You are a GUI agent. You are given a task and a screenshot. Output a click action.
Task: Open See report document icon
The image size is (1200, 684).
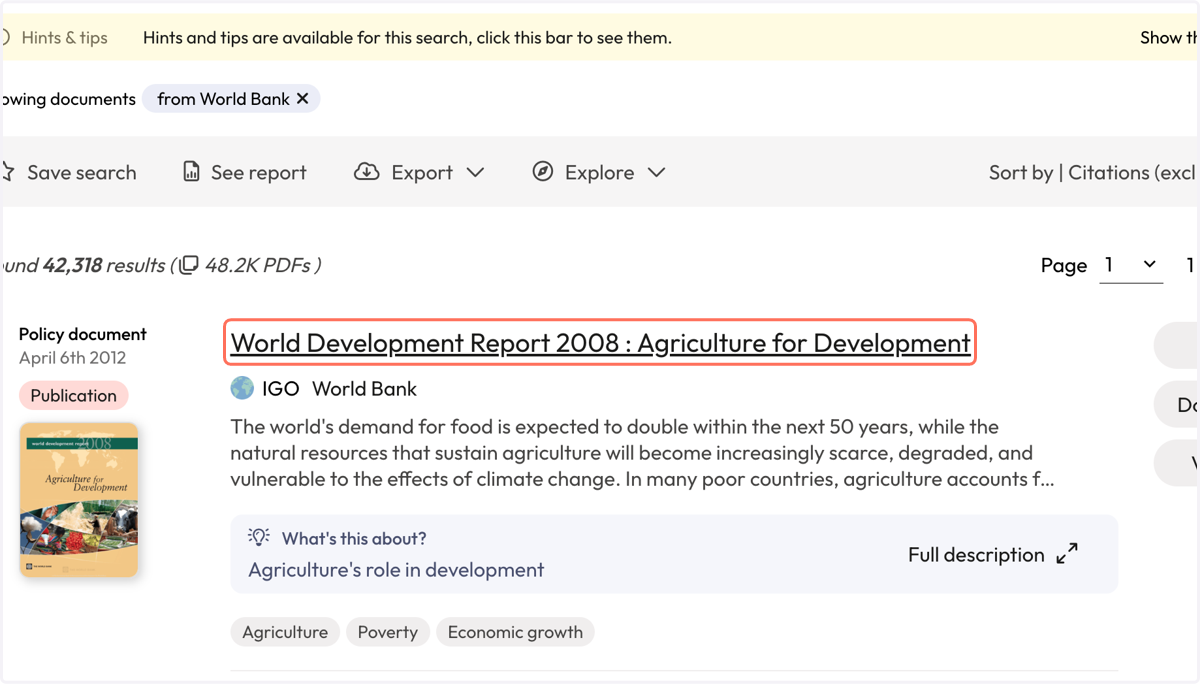pos(191,172)
